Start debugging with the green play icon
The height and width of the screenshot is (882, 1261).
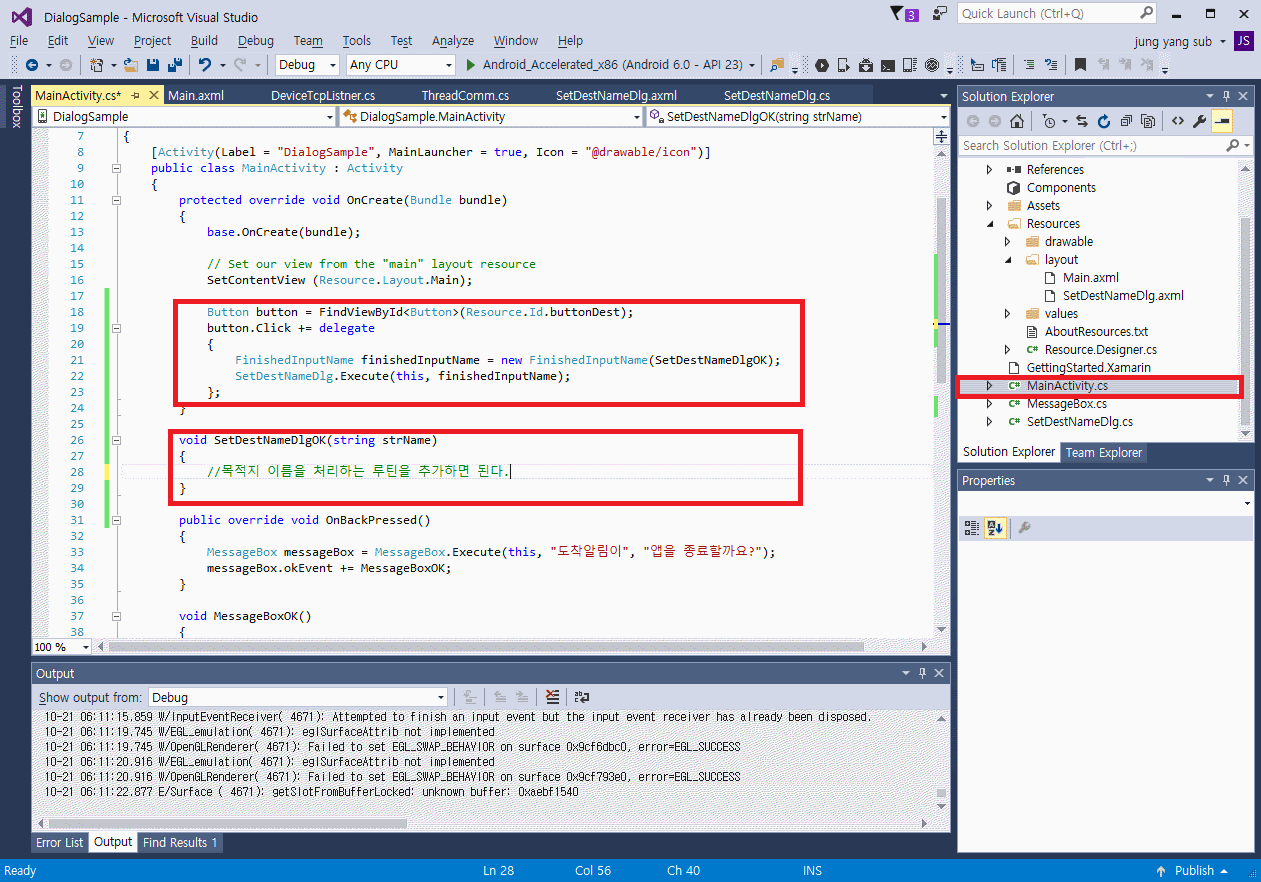pyautogui.click(x=472, y=65)
